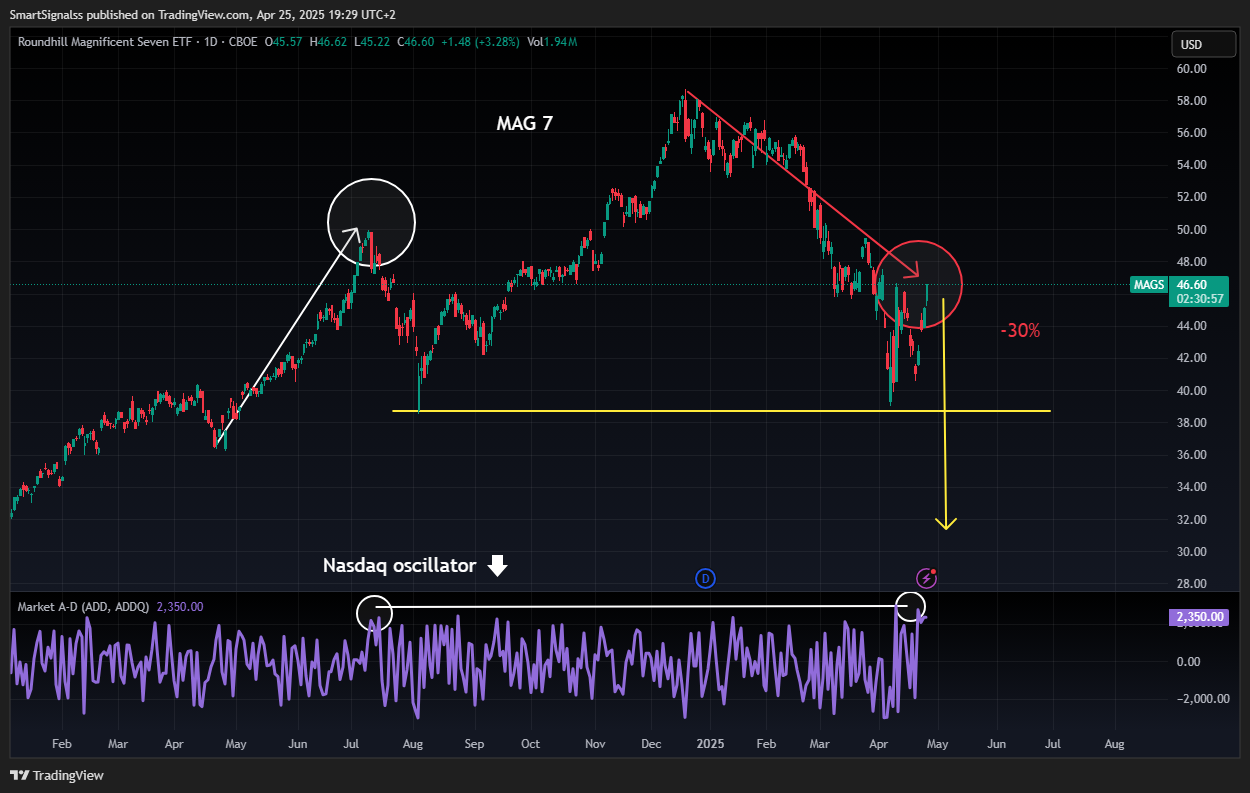Click the Sep label on time axis
The width and height of the screenshot is (1250, 793).
pyautogui.click(x=474, y=744)
